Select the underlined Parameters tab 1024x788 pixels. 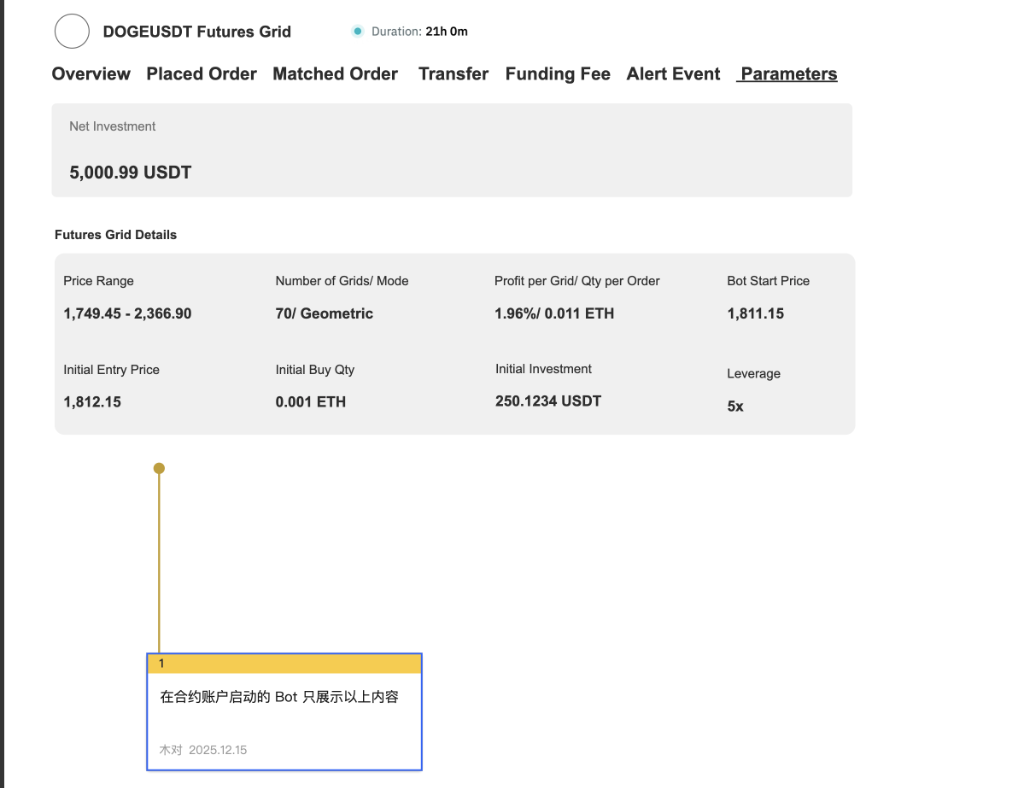pos(788,74)
